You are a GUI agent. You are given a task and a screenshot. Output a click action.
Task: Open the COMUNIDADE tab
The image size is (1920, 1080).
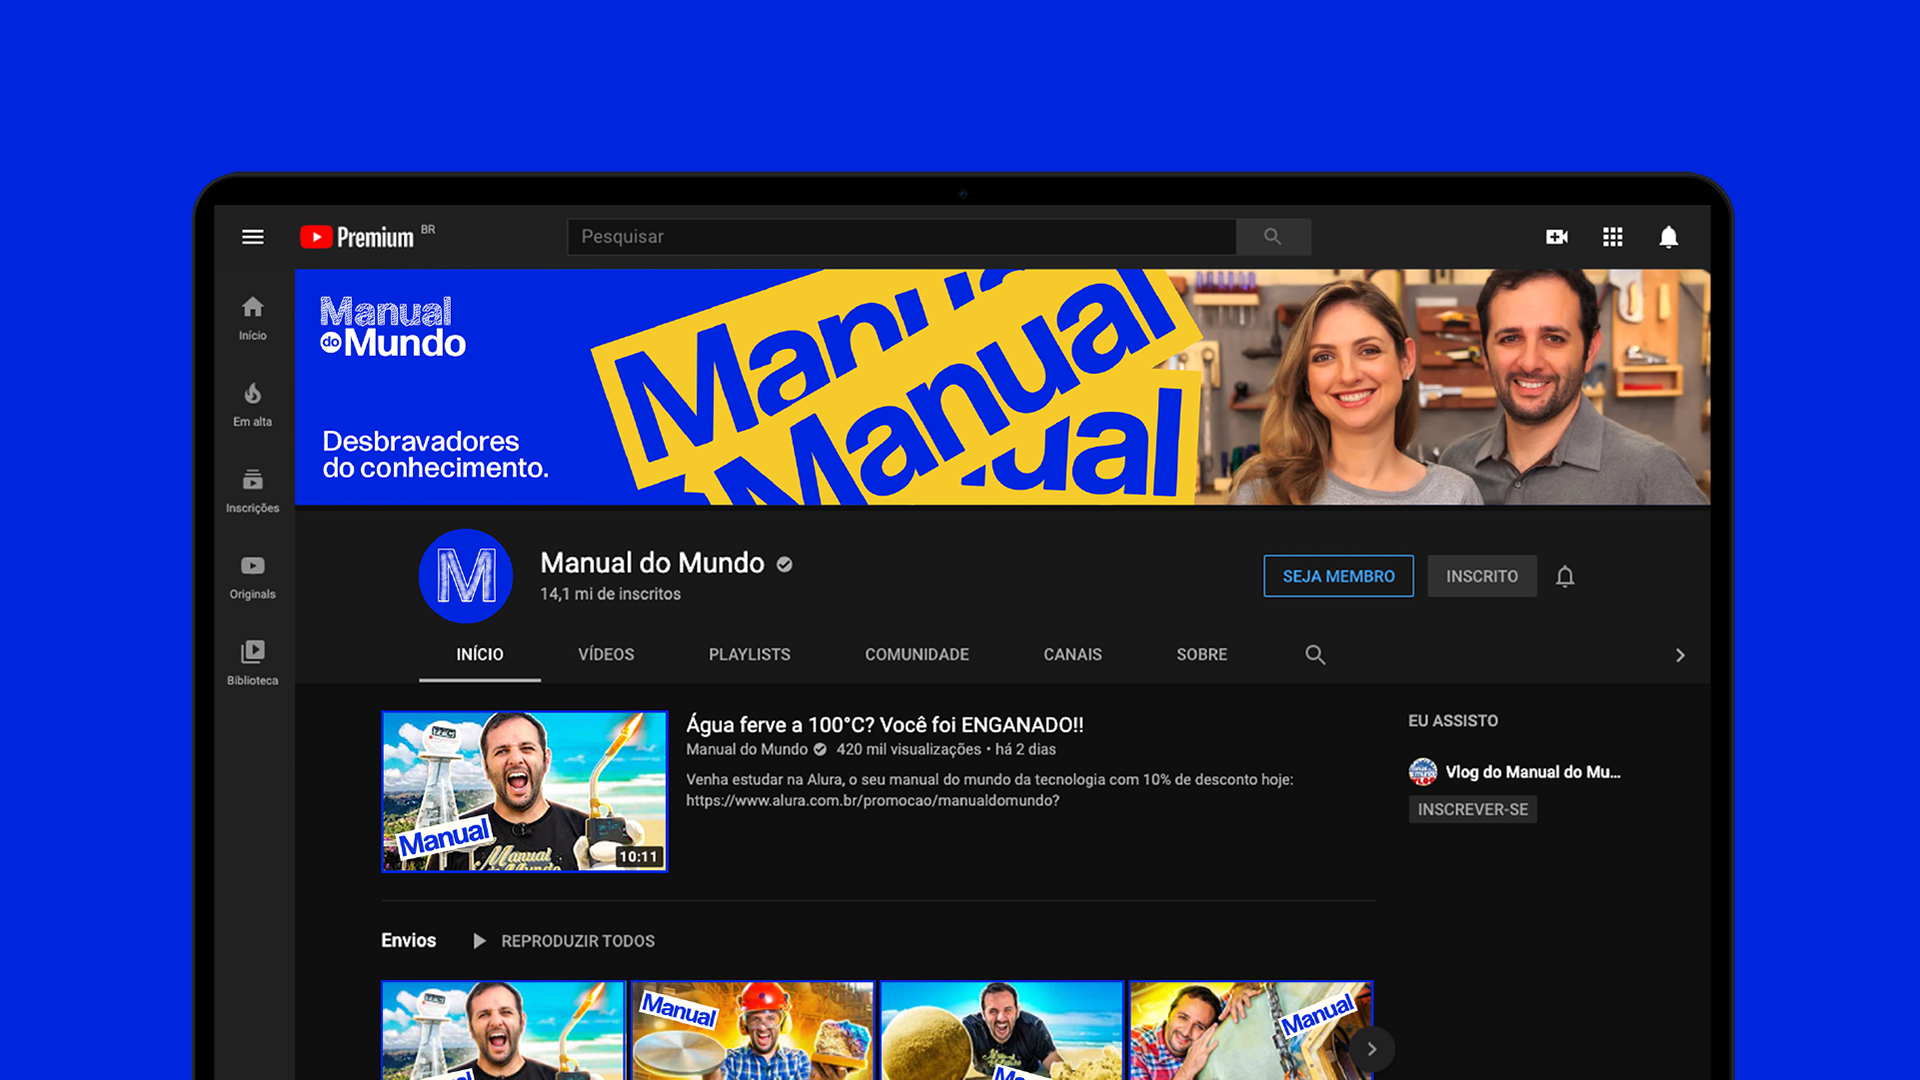[x=917, y=654]
